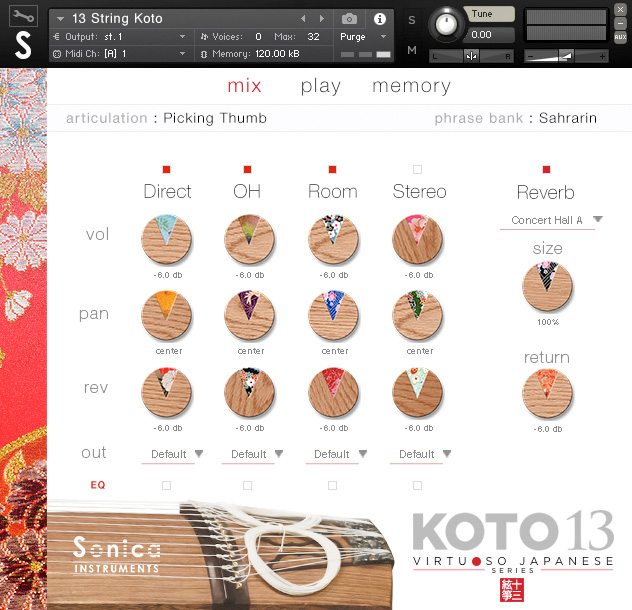Click the red EQ label
This screenshot has height=610, width=632.
point(98,485)
